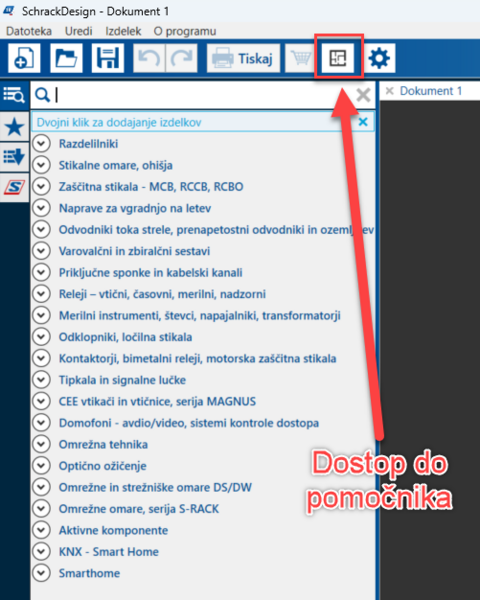Select Omrežne omare, serija S-RACK
This screenshot has height=600, width=480.
click(139, 509)
